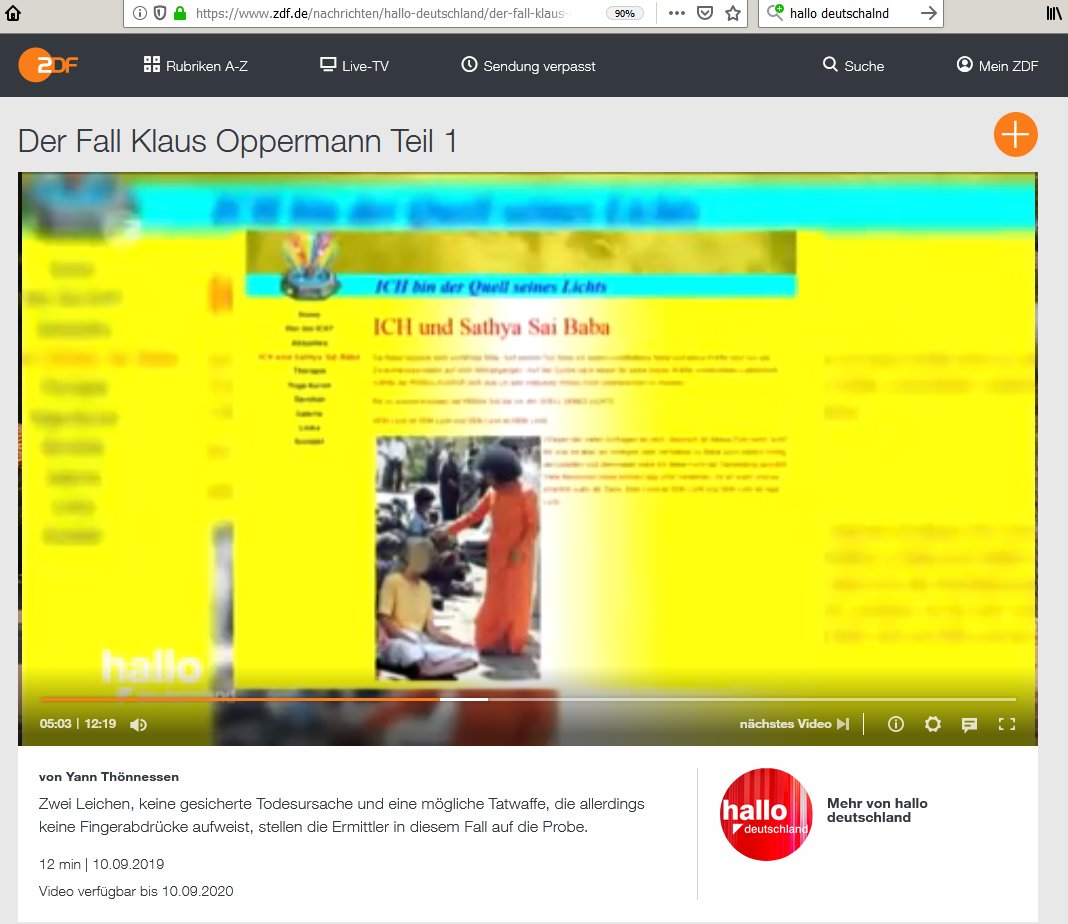Mute the video with speaker icon
This screenshot has height=924, width=1068.
tap(139, 724)
